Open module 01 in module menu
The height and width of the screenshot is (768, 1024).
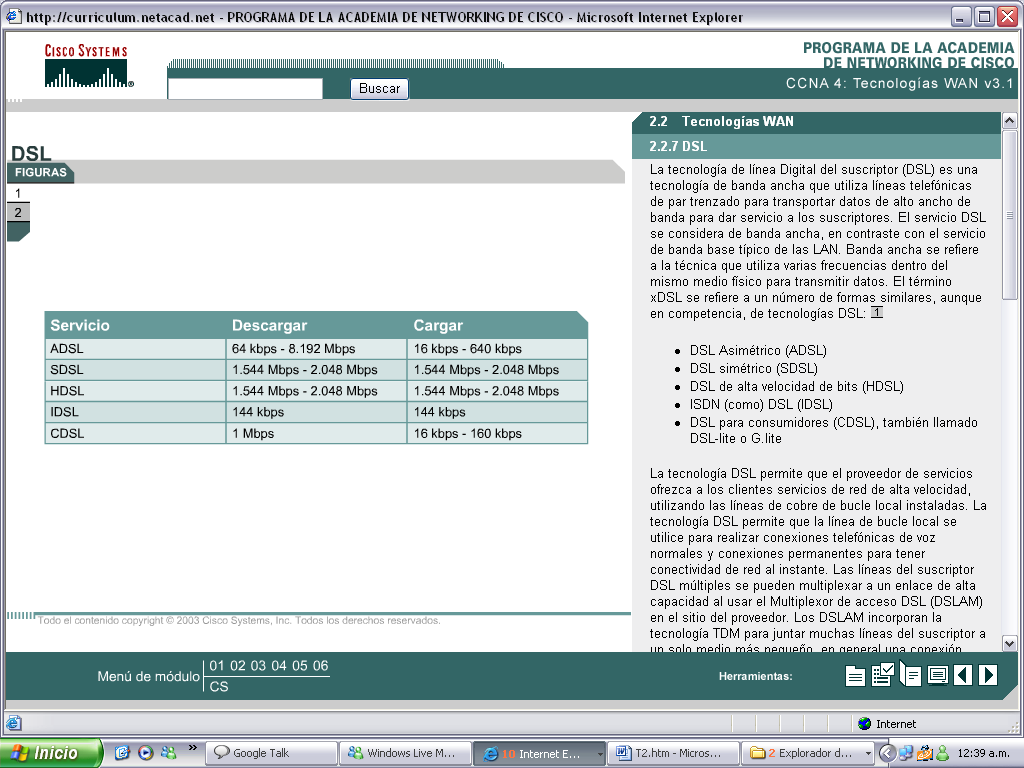point(217,665)
